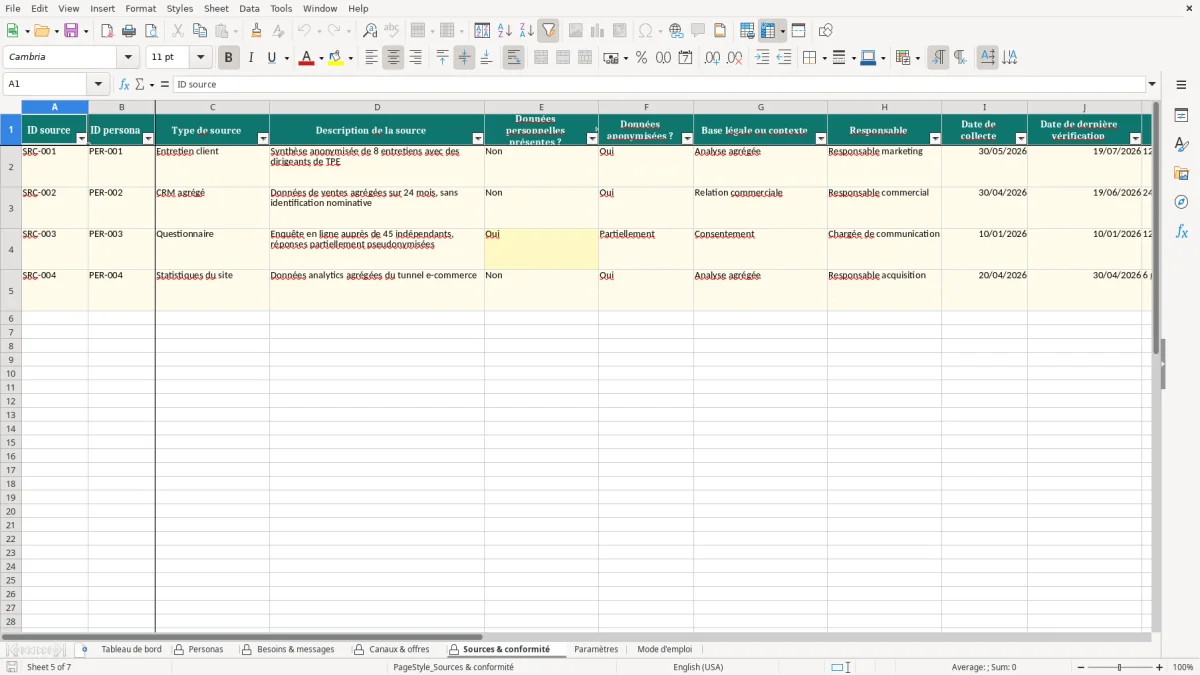Viewport: 1200px width, 675px height.
Task: Center text horizontally
Action: tap(393, 58)
